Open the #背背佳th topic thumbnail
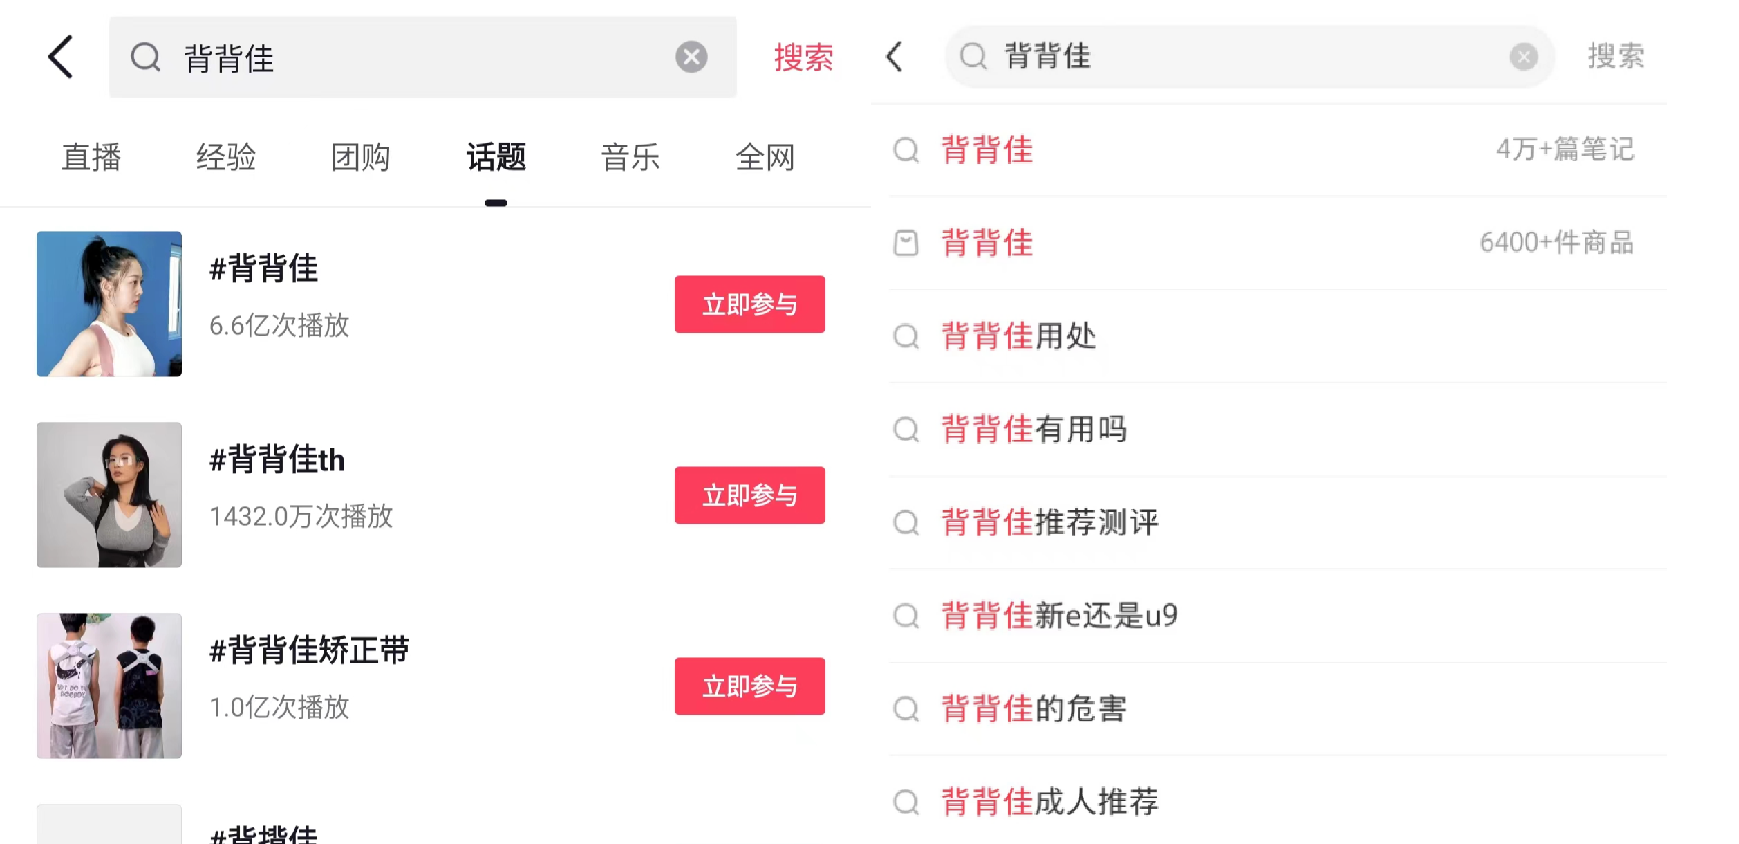The image size is (1739, 844). point(109,495)
